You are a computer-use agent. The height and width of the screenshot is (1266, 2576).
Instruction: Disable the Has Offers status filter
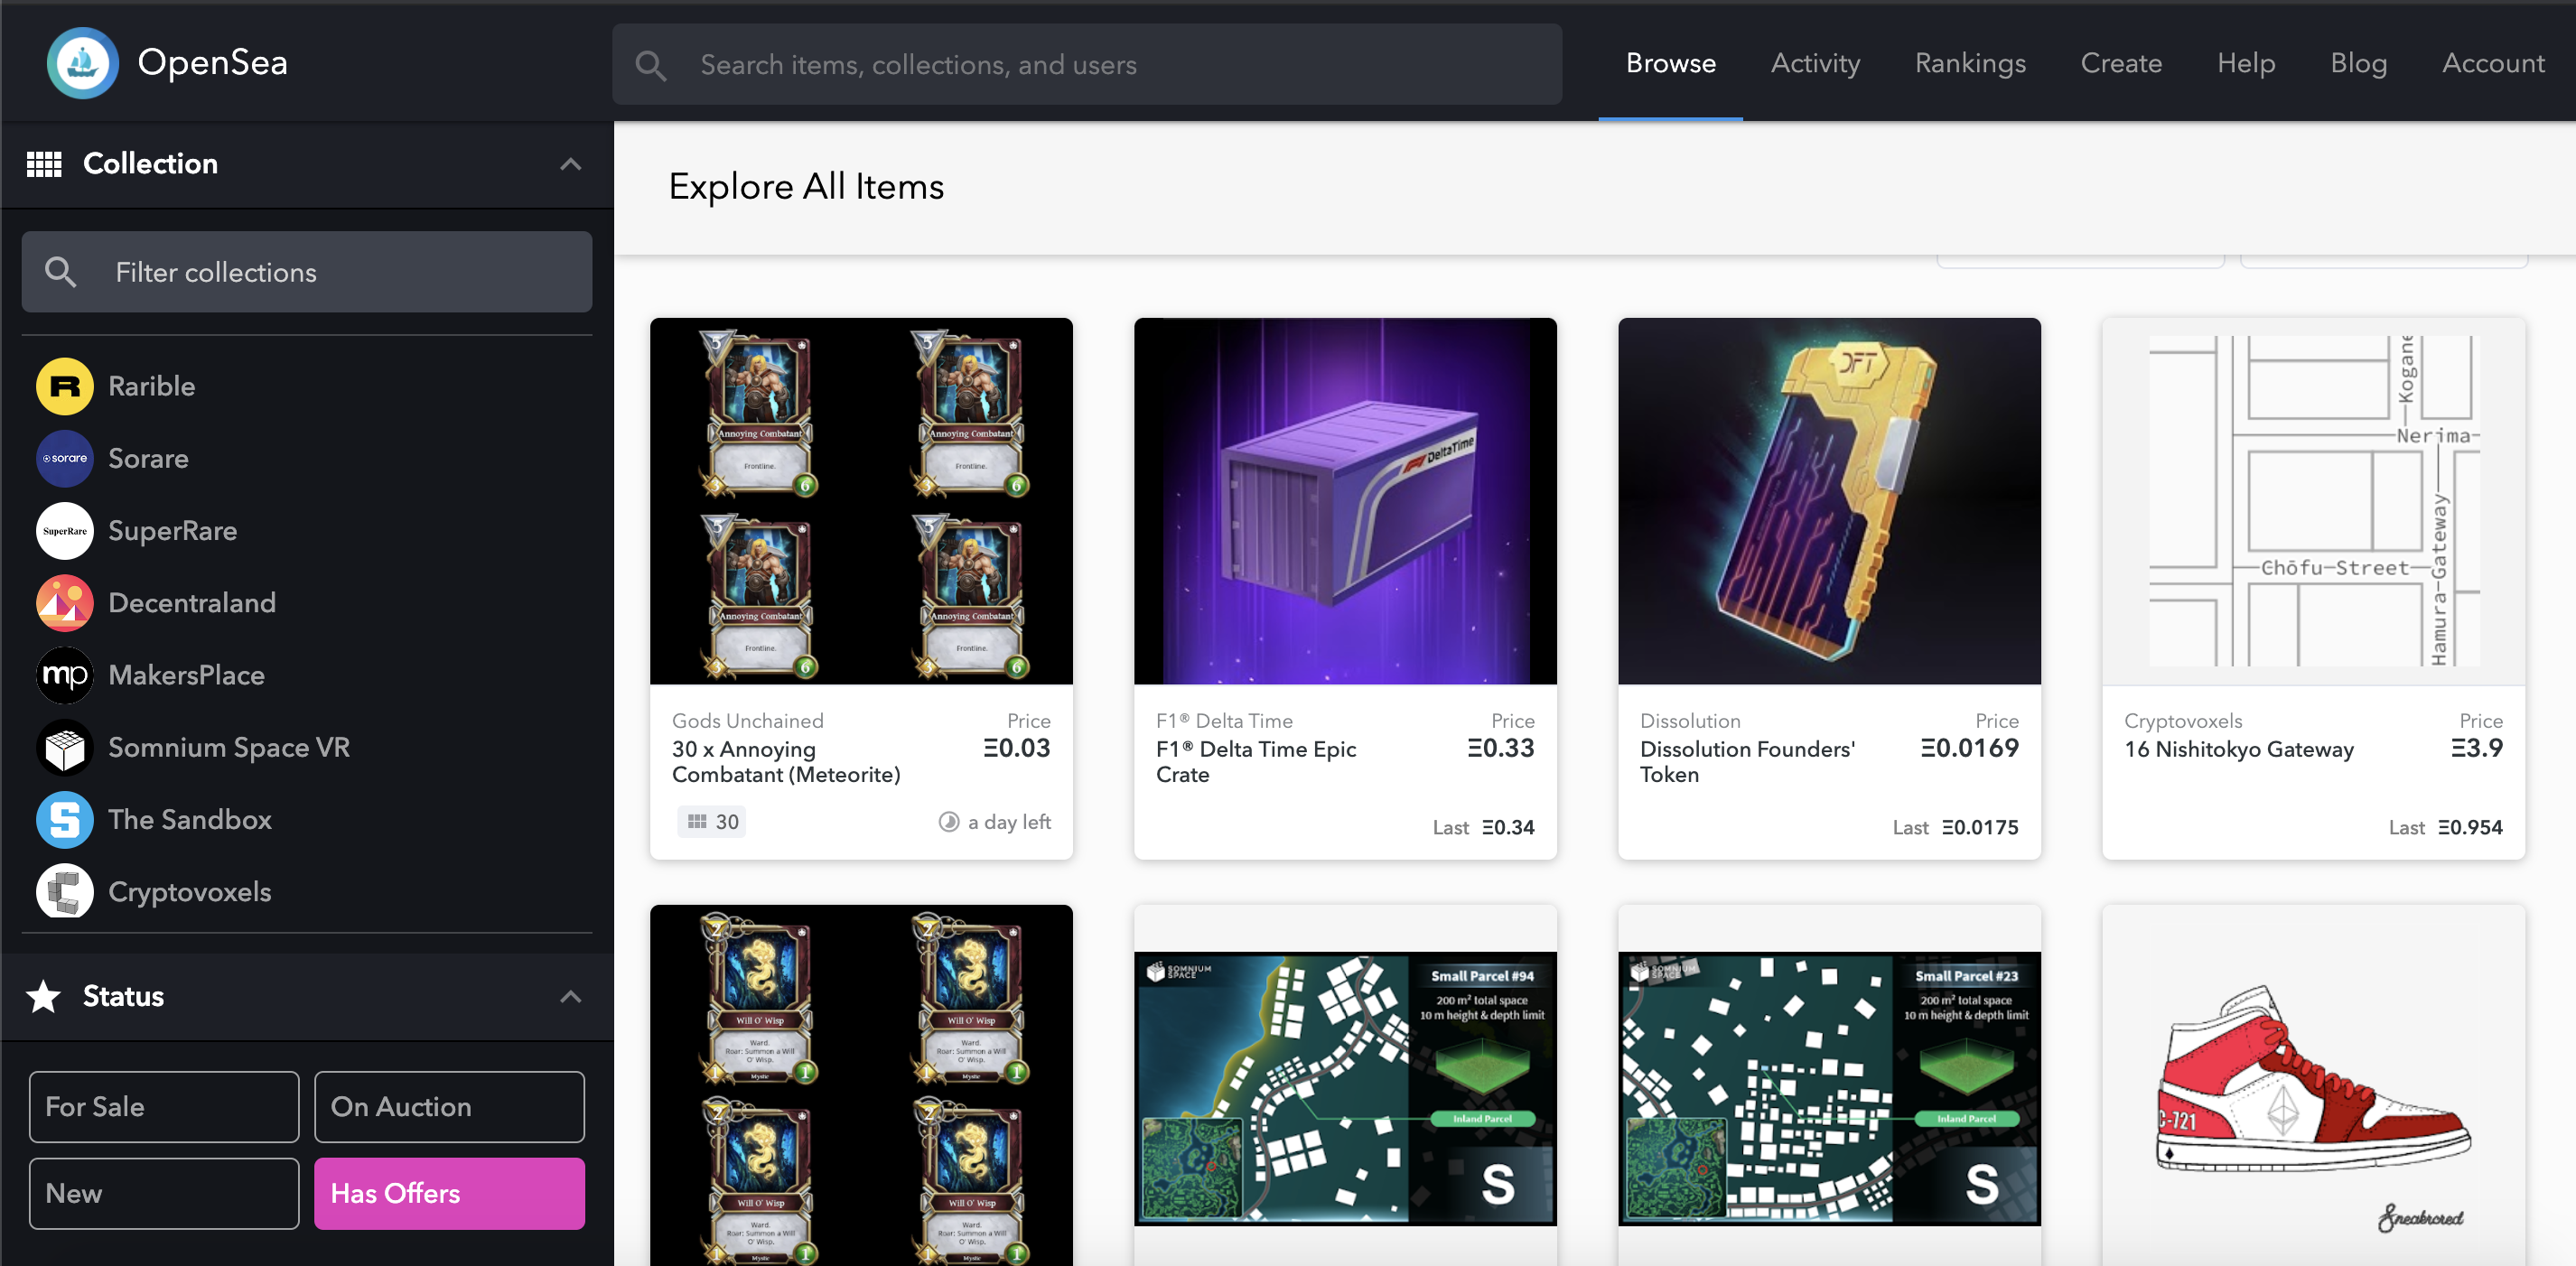(x=449, y=1193)
